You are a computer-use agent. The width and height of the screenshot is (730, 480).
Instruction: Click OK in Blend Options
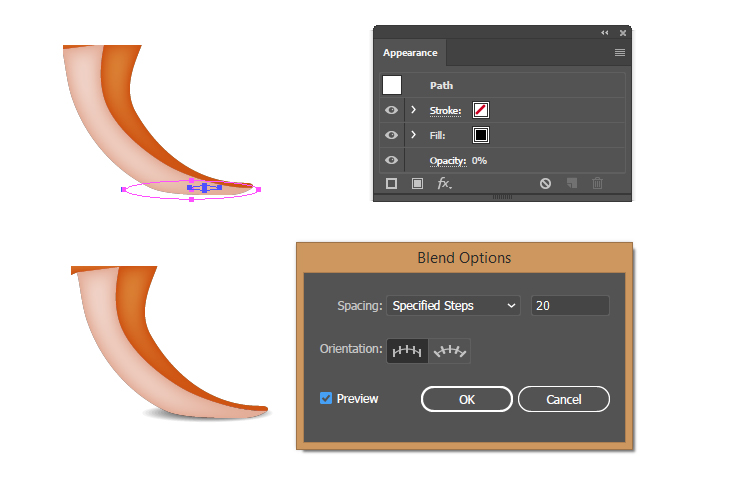tap(466, 399)
